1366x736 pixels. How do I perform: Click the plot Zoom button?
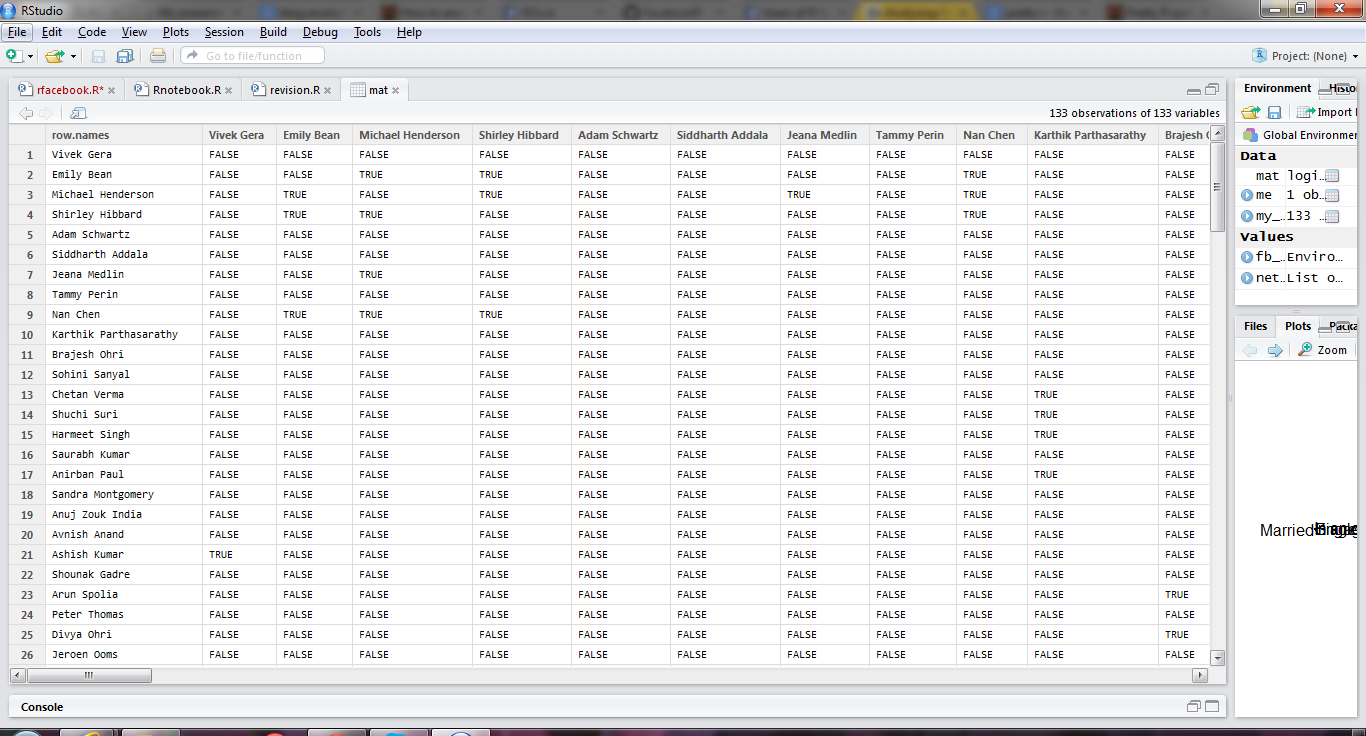(1323, 350)
